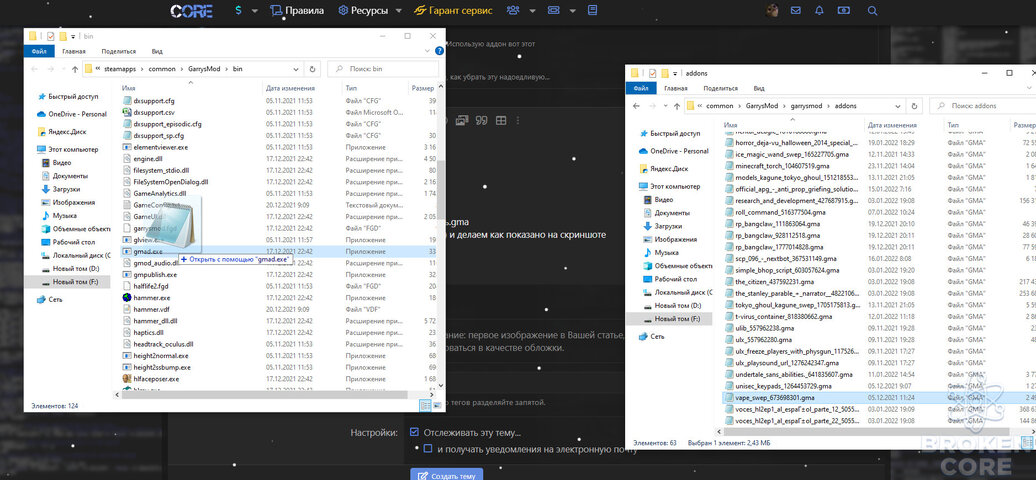Open Вид tab in addons window
The image size is (1036, 480).
pyautogui.click(x=759, y=88)
